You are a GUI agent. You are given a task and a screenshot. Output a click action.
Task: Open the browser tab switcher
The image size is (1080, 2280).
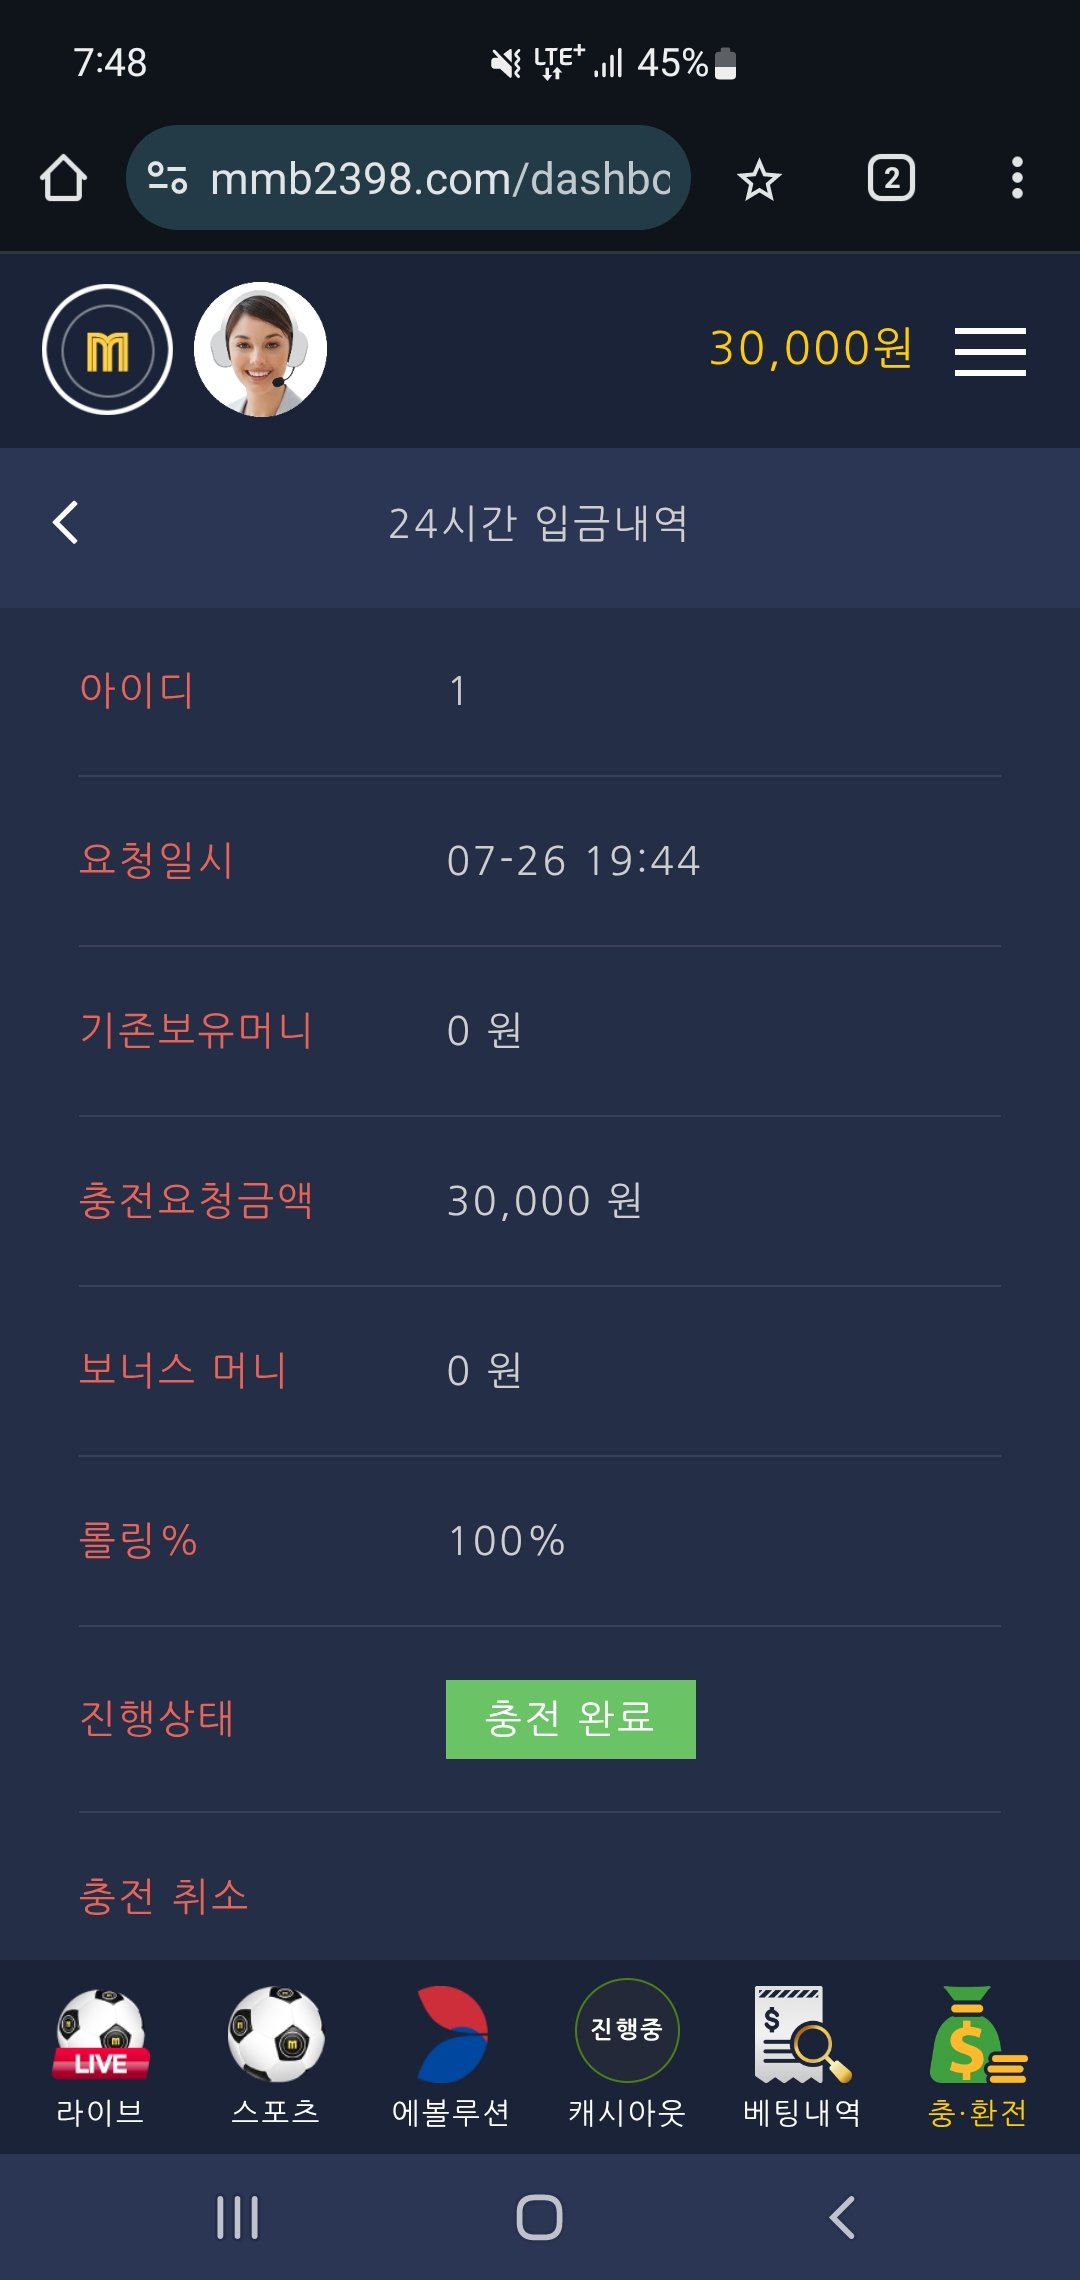tap(890, 179)
